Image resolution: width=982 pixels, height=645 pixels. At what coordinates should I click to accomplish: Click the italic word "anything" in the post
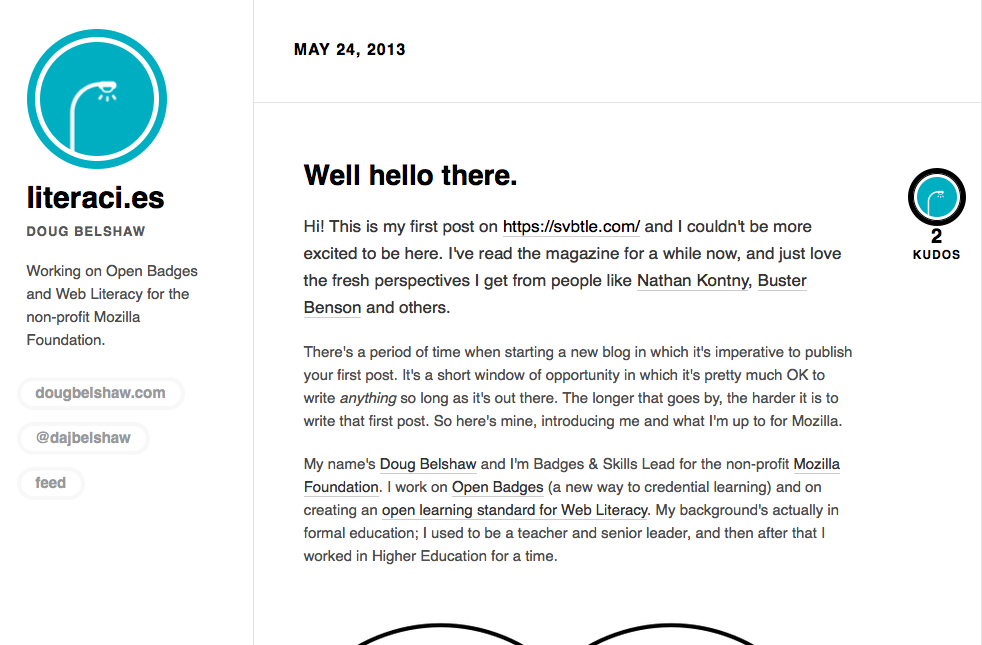(362, 399)
